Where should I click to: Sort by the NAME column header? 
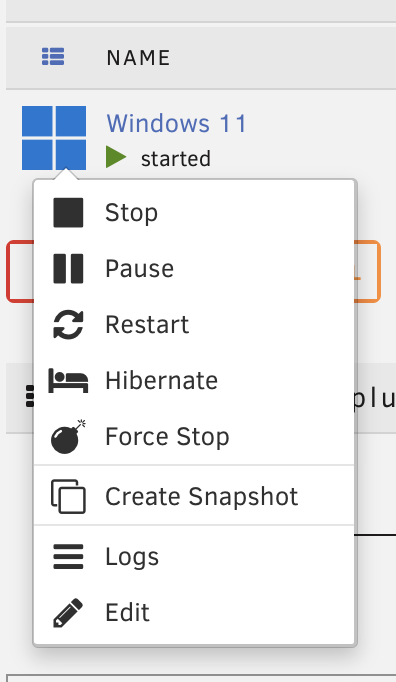pyautogui.click(x=138, y=58)
